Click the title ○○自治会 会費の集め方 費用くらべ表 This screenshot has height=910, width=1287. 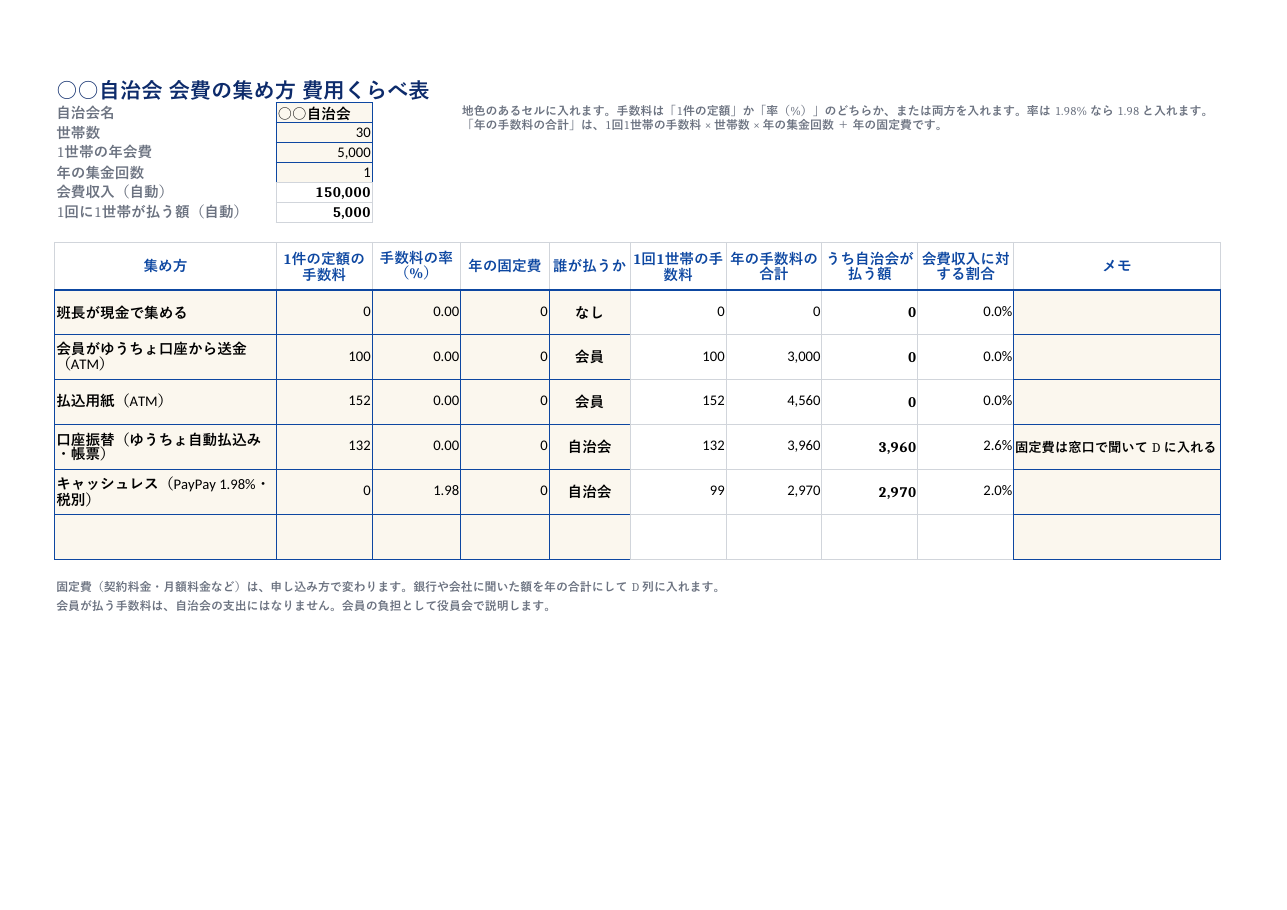(x=243, y=90)
